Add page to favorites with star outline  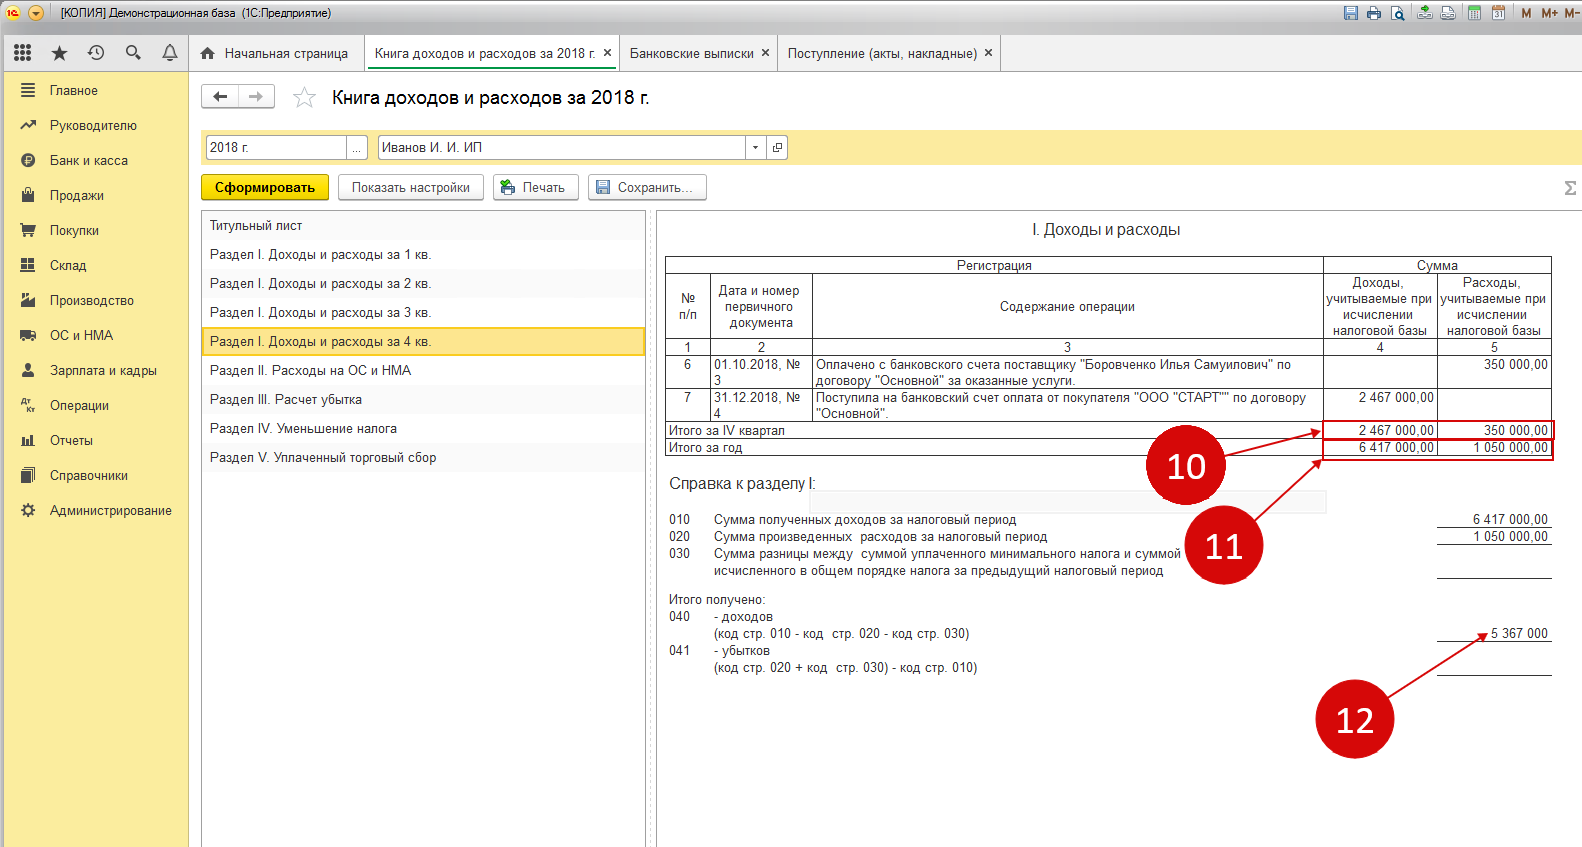click(304, 97)
